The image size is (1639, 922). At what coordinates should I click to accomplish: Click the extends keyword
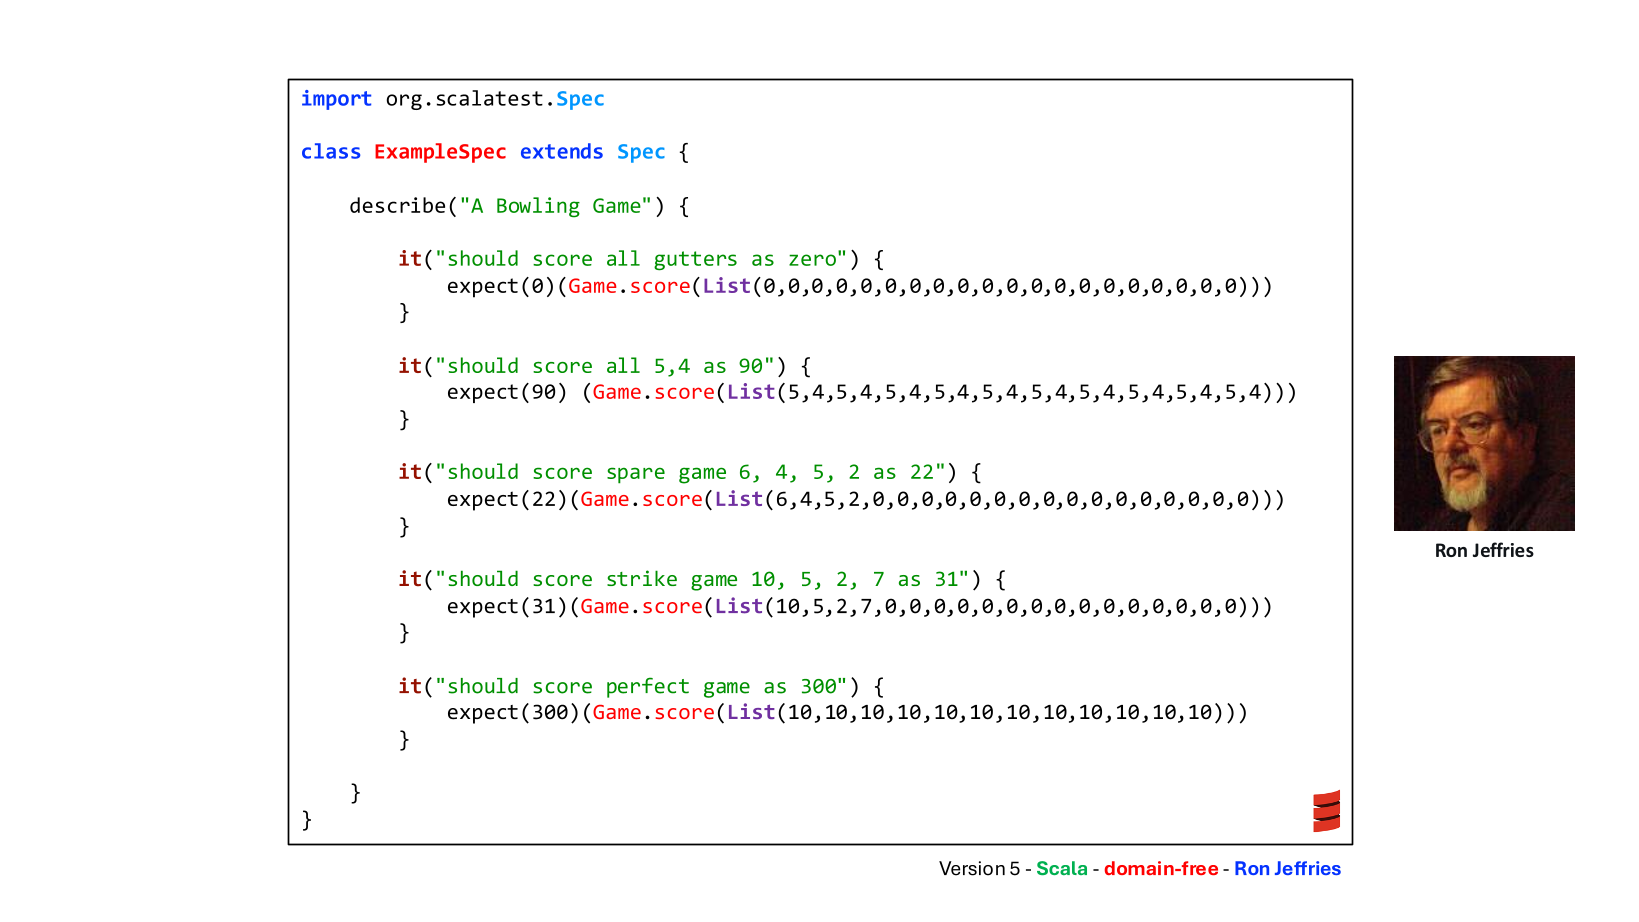[561, 152]
